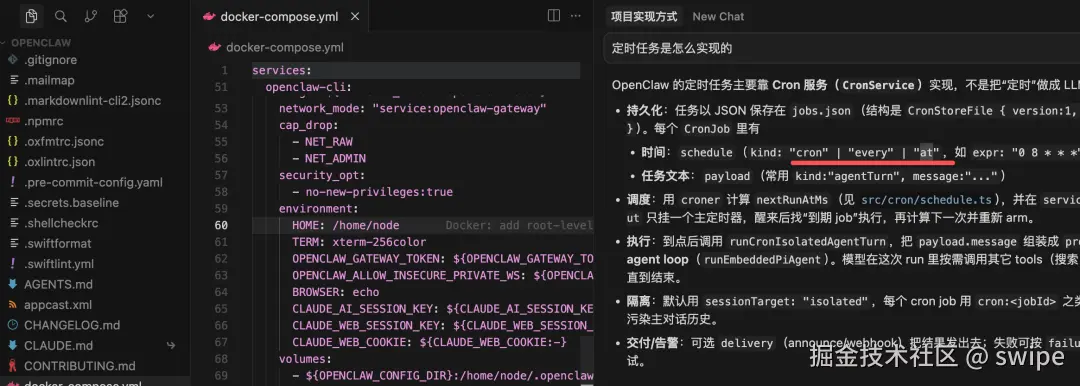1080x386 pixels.
Task: Open .shellcheckrc file in explorer
Action: (61, 223)
